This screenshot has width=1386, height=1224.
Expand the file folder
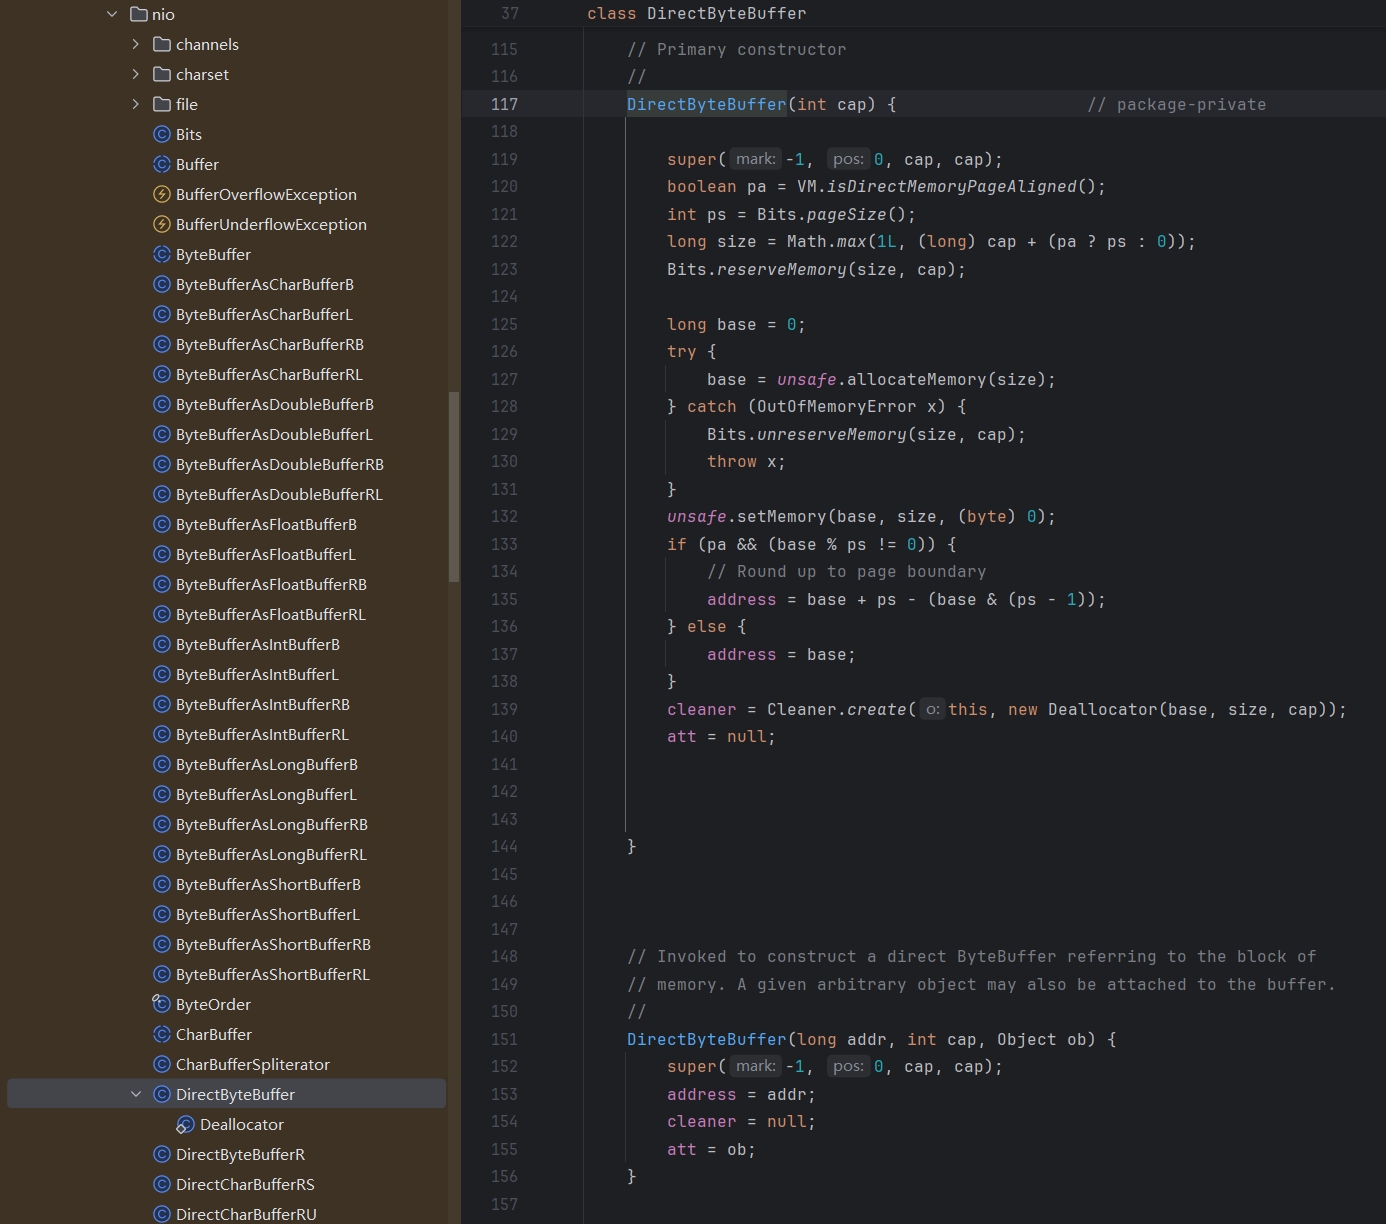pyautogui.click(x=136, y=104)
